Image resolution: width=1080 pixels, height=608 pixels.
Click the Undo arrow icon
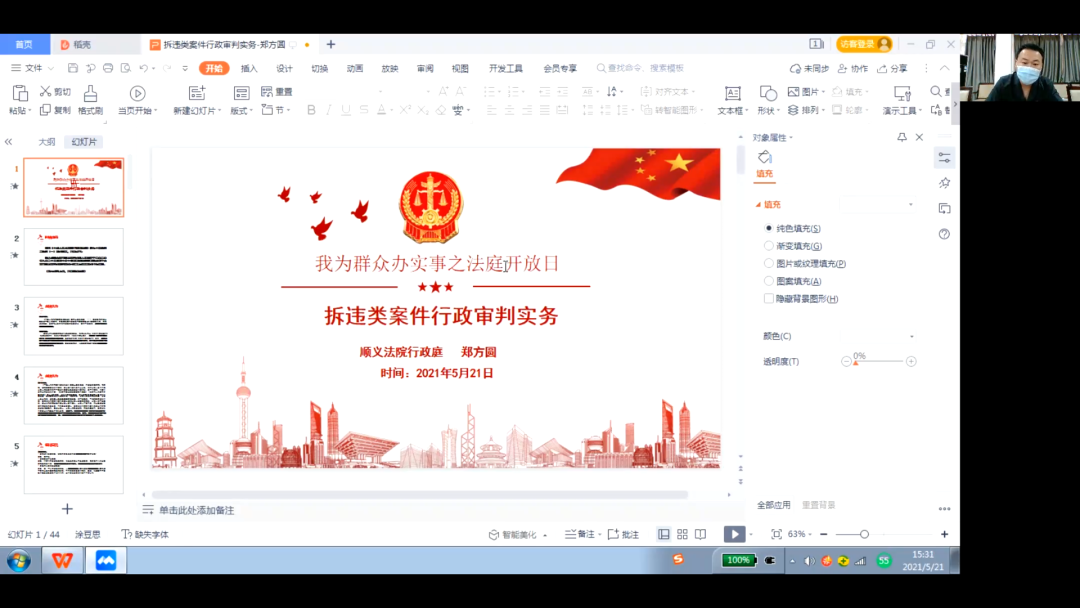coord(143,68)
